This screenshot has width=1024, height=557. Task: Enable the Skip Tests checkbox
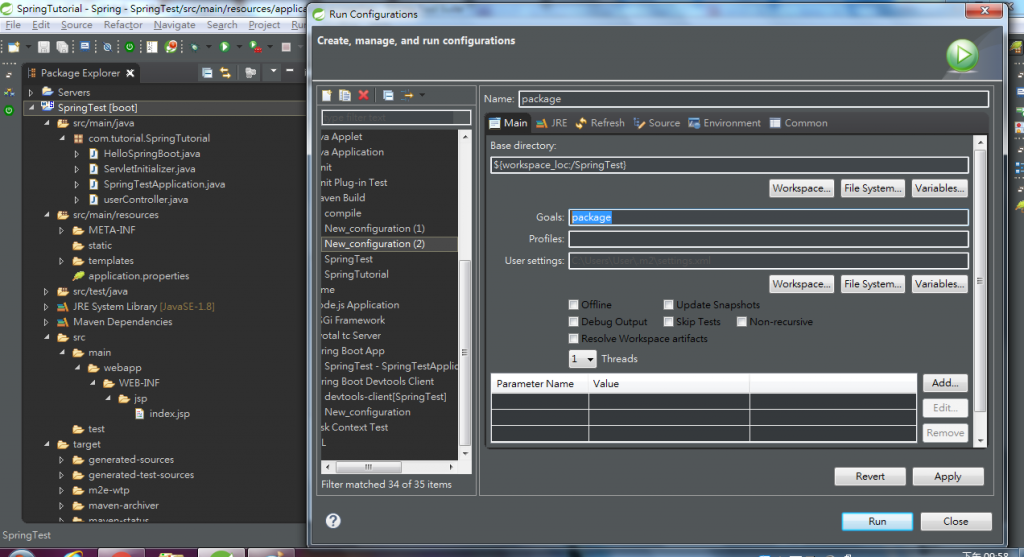click(668, 321)
